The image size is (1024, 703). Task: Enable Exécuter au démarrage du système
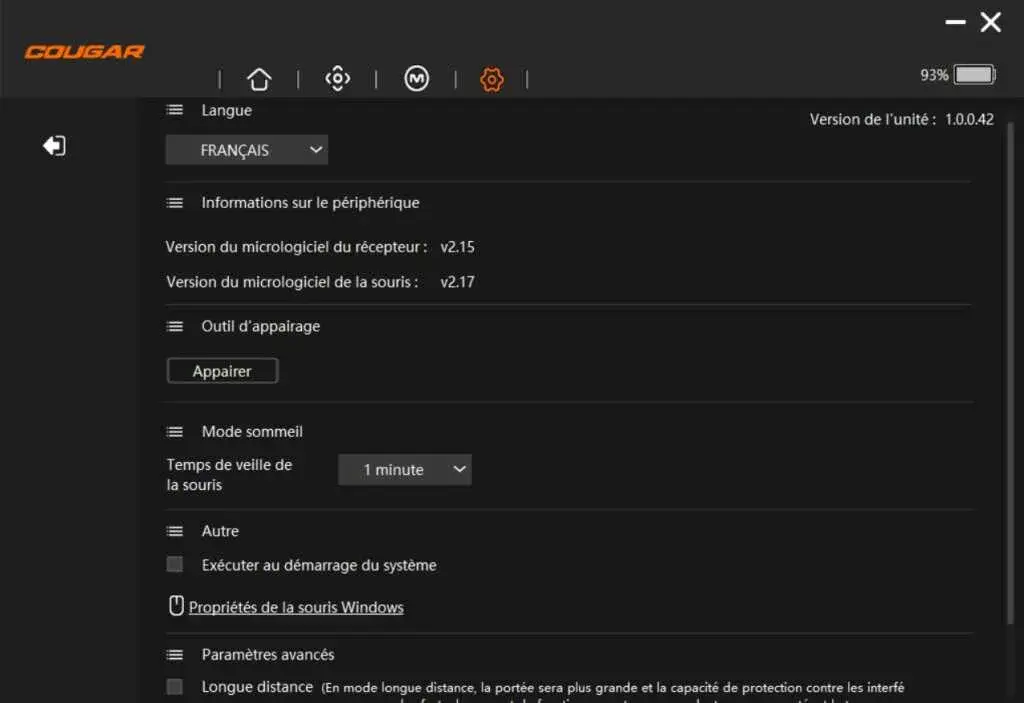(x=174, y=564)
